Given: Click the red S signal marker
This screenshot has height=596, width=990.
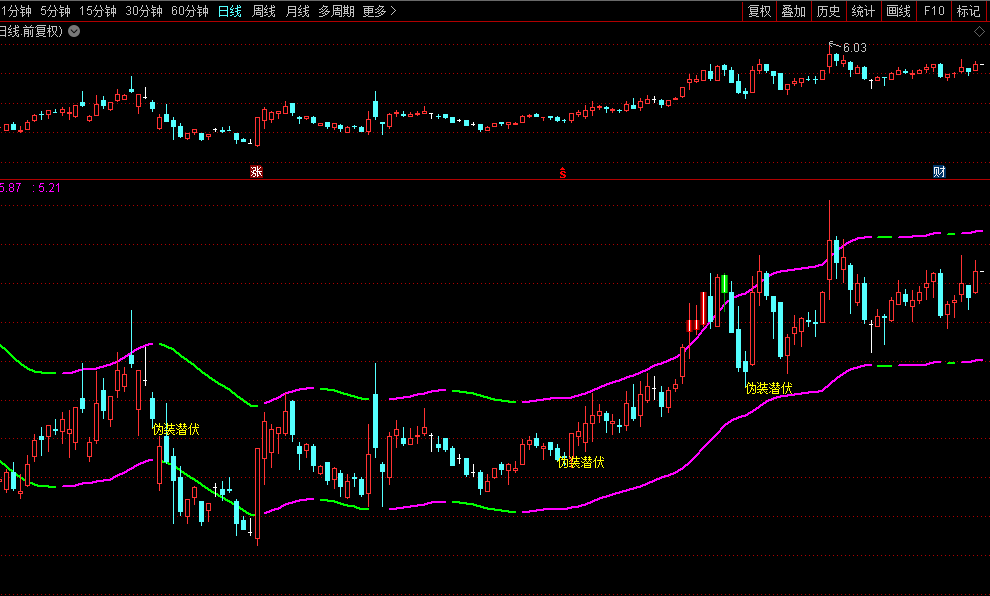Looking at the screenshot, I should pos(562,172).
